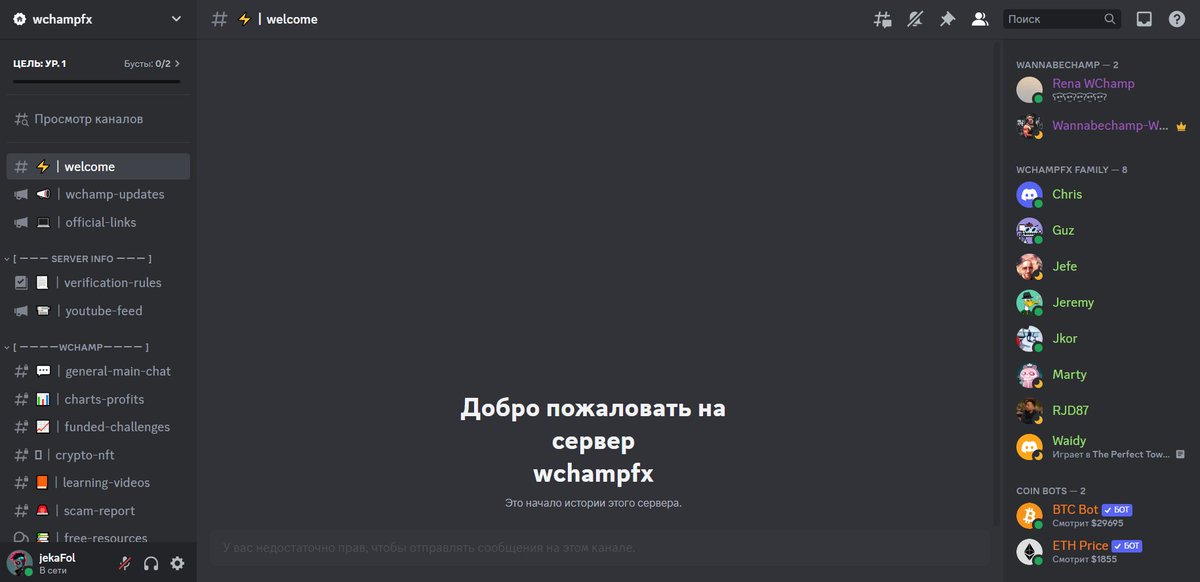Viewport: 1200px width, 582px height.
Task: Click Jeremy's avatar
Action: pos(1029,303)
